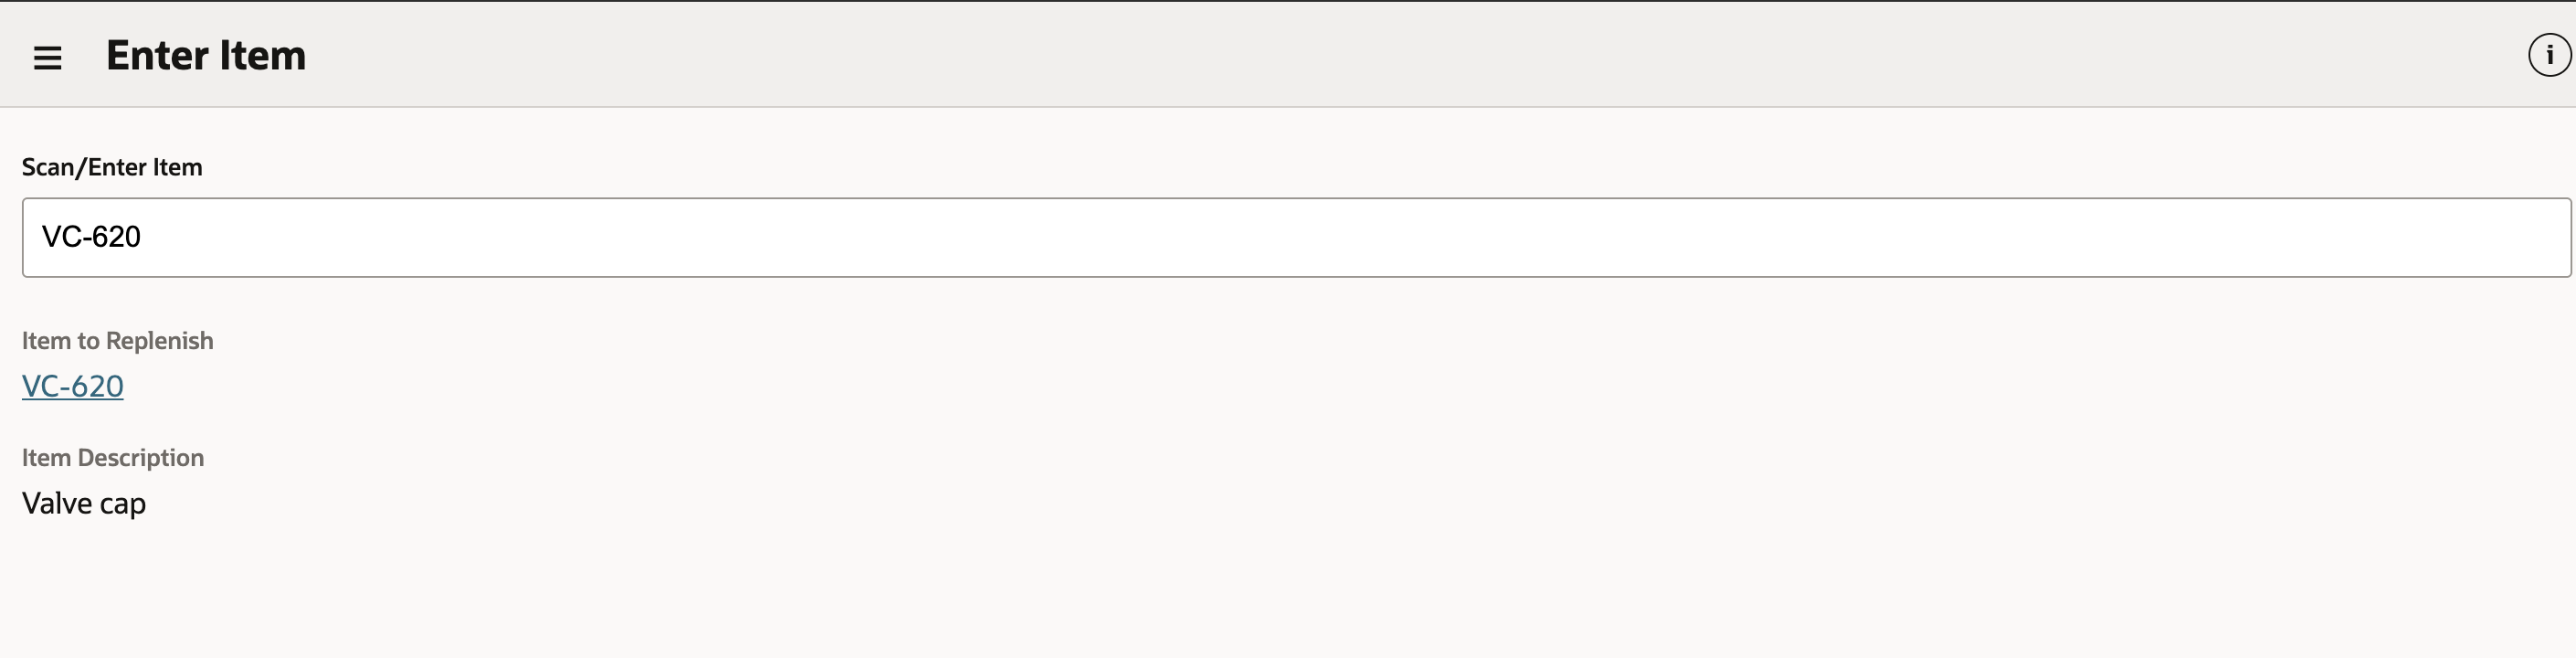Expand the menu using three-line icon
2576x658 pixels.
tap(47, 58)
